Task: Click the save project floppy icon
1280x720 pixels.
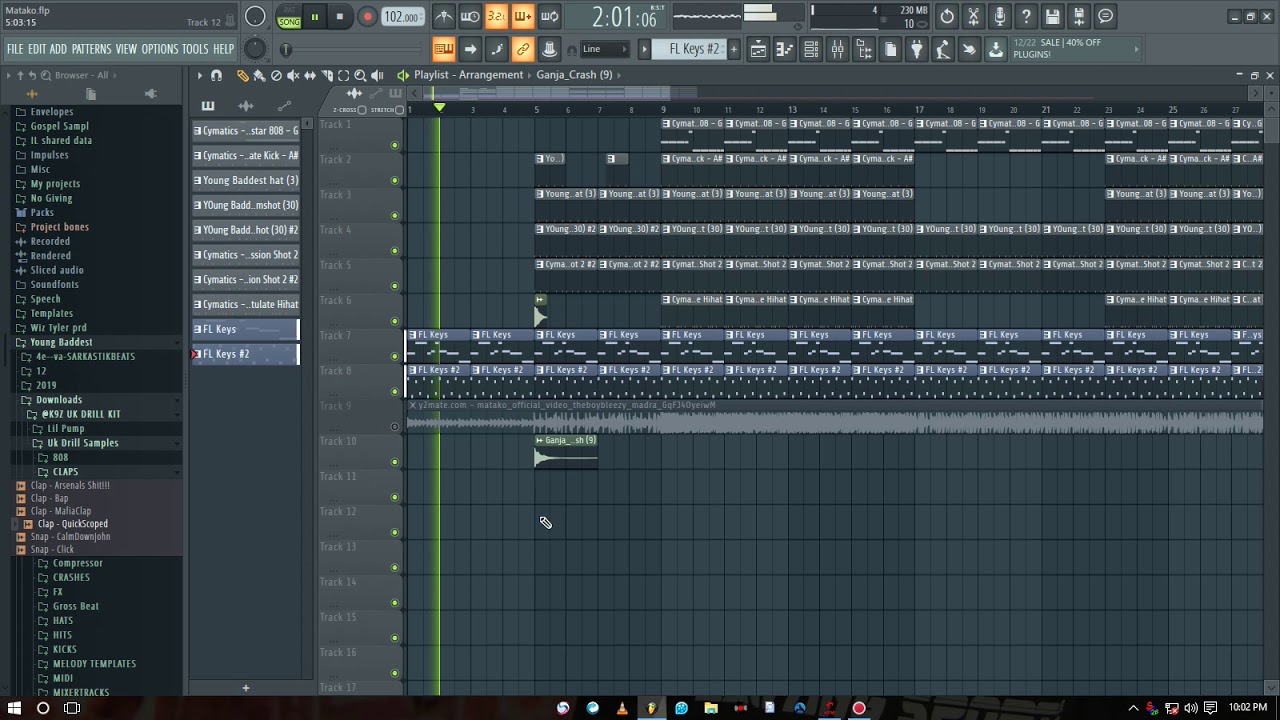Action: click(1052, 16)
